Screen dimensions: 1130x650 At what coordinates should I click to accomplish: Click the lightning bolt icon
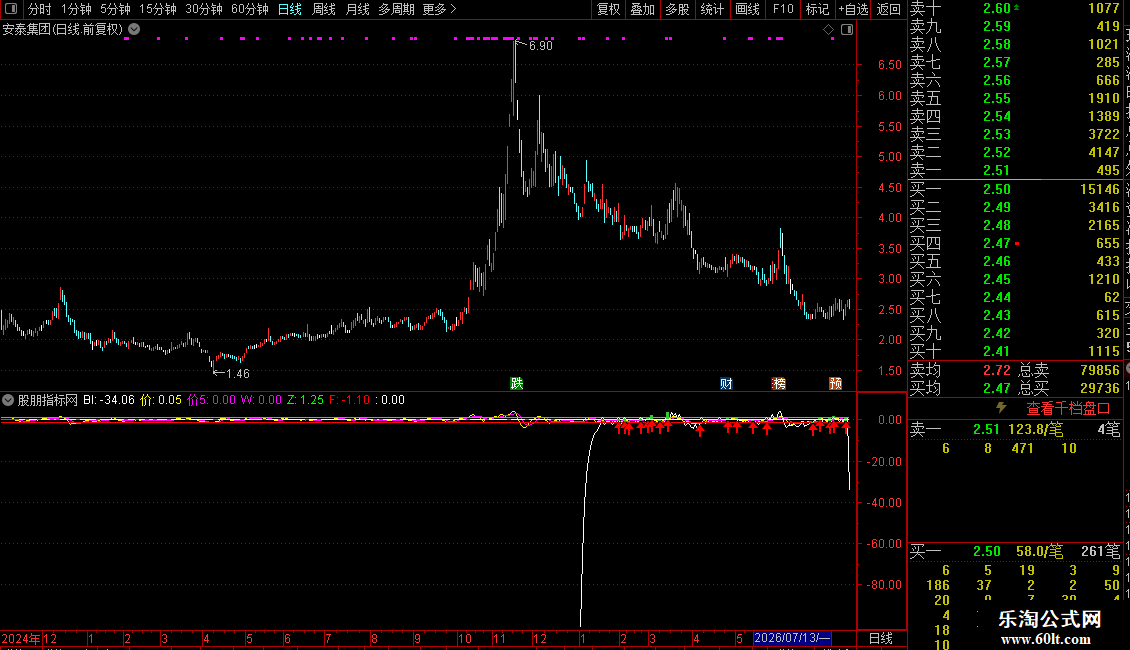point(1001,408)
